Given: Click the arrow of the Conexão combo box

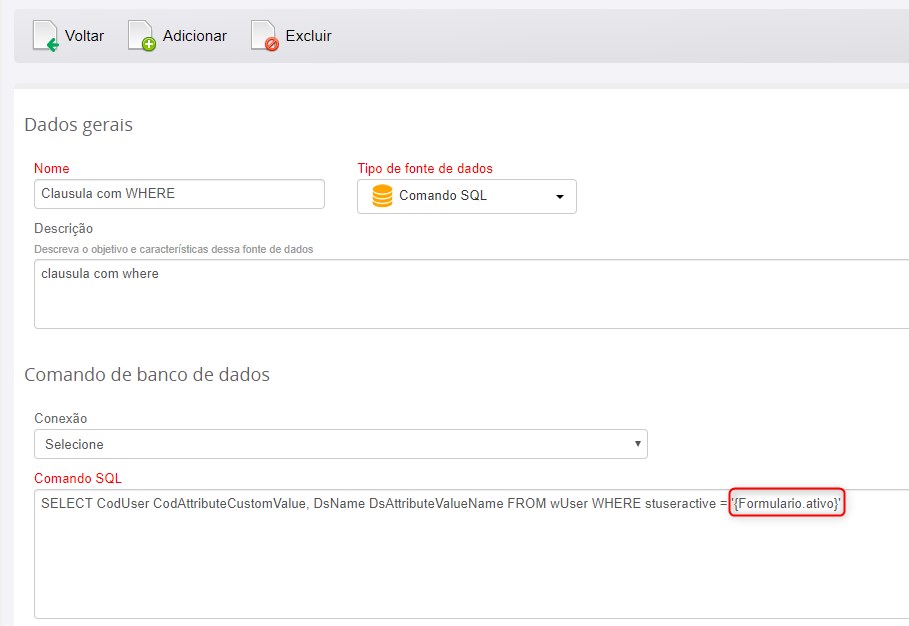Looking at the screenshot, I should point(637,443).
